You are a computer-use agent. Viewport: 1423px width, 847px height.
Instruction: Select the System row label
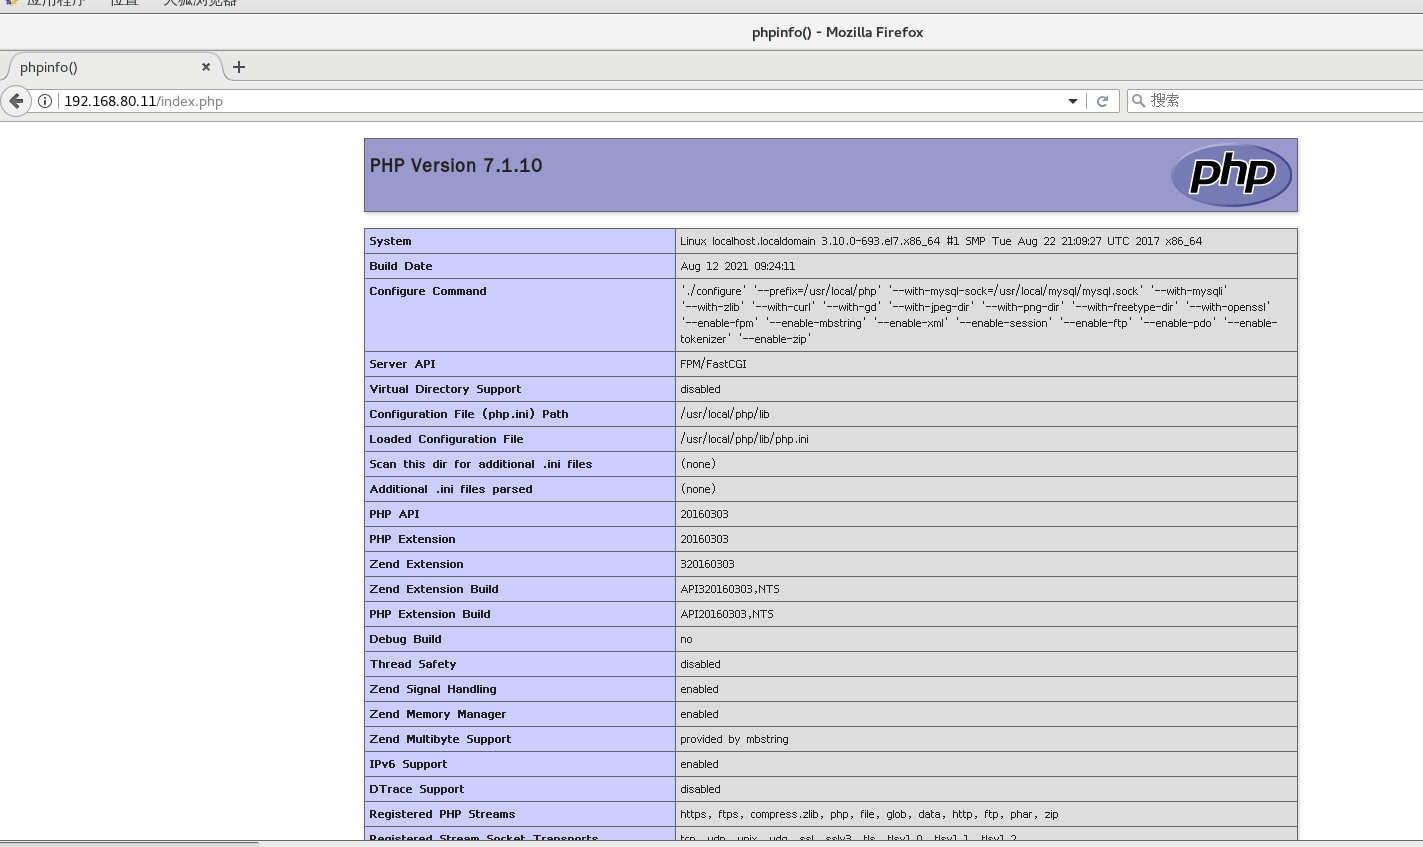(x=390, y=241)
